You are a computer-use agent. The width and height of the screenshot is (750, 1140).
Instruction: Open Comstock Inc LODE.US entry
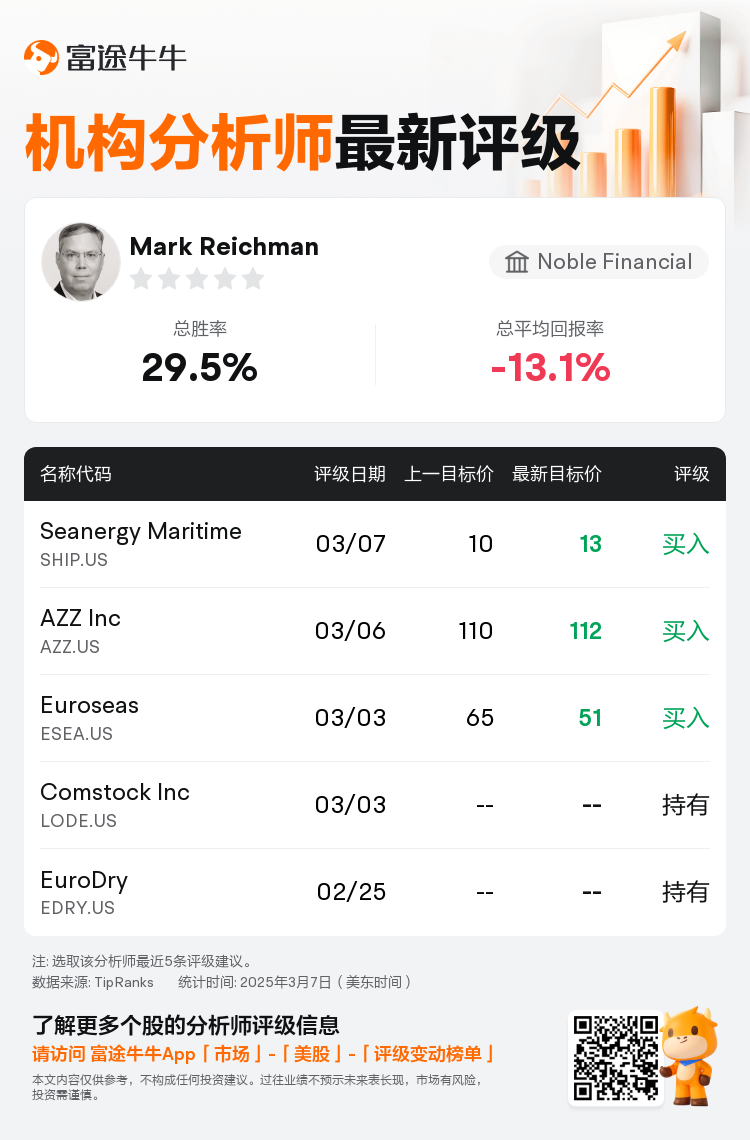coord(374,805)
